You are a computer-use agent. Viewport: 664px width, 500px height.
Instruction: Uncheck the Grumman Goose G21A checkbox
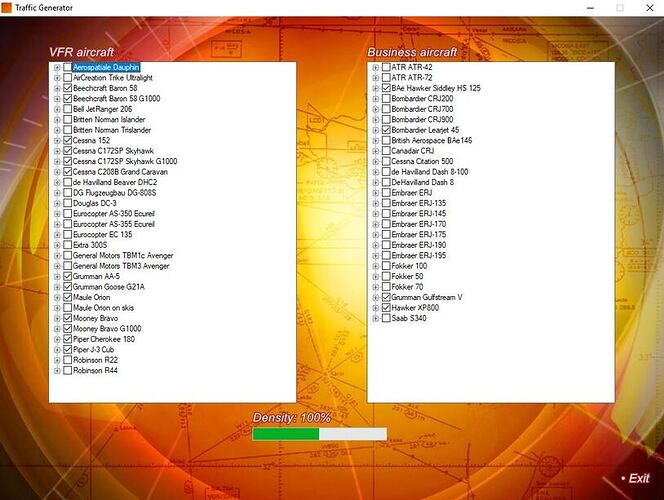click(x=67, y=287)
